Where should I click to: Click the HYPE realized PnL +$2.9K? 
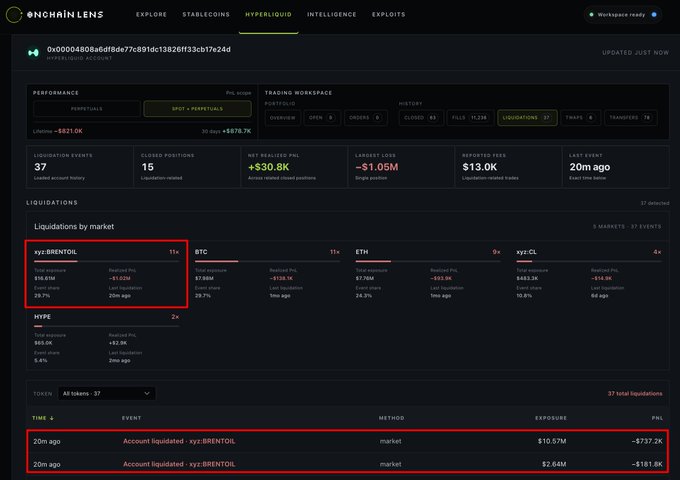118,343
